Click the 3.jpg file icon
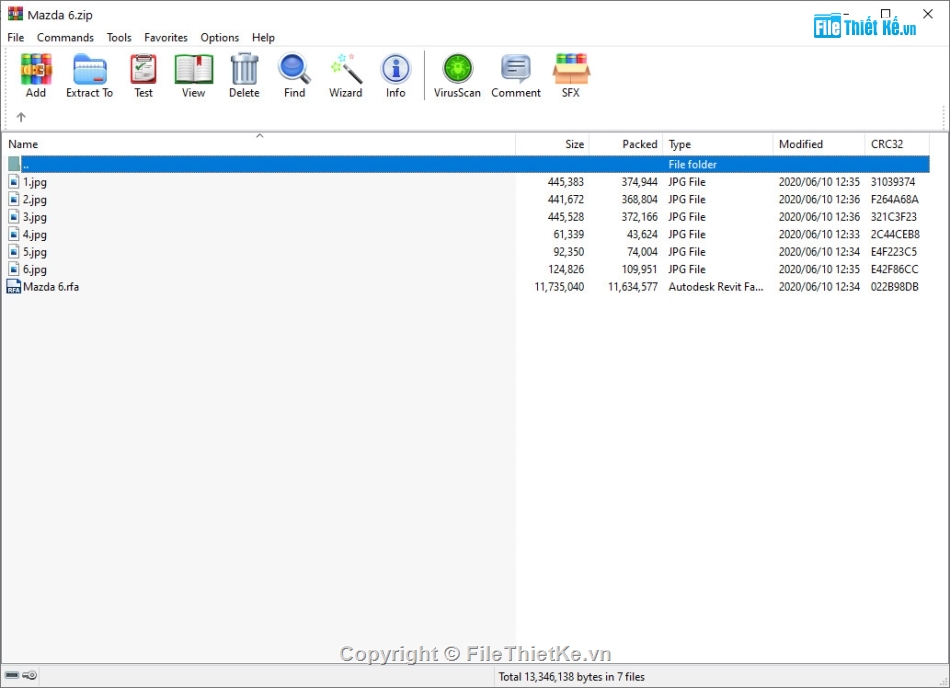 pos(14,217)
